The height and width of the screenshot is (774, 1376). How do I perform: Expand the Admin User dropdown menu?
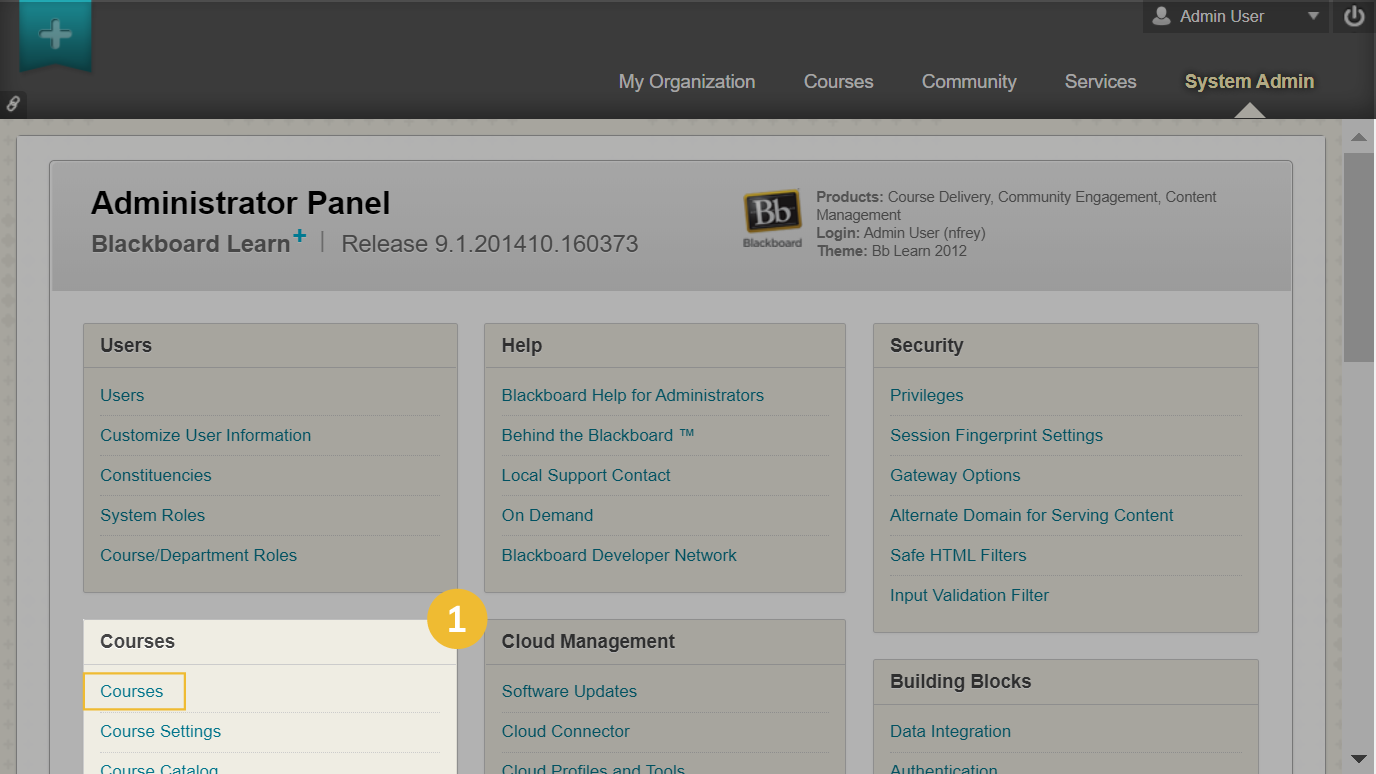click(x=1314, y=17)
